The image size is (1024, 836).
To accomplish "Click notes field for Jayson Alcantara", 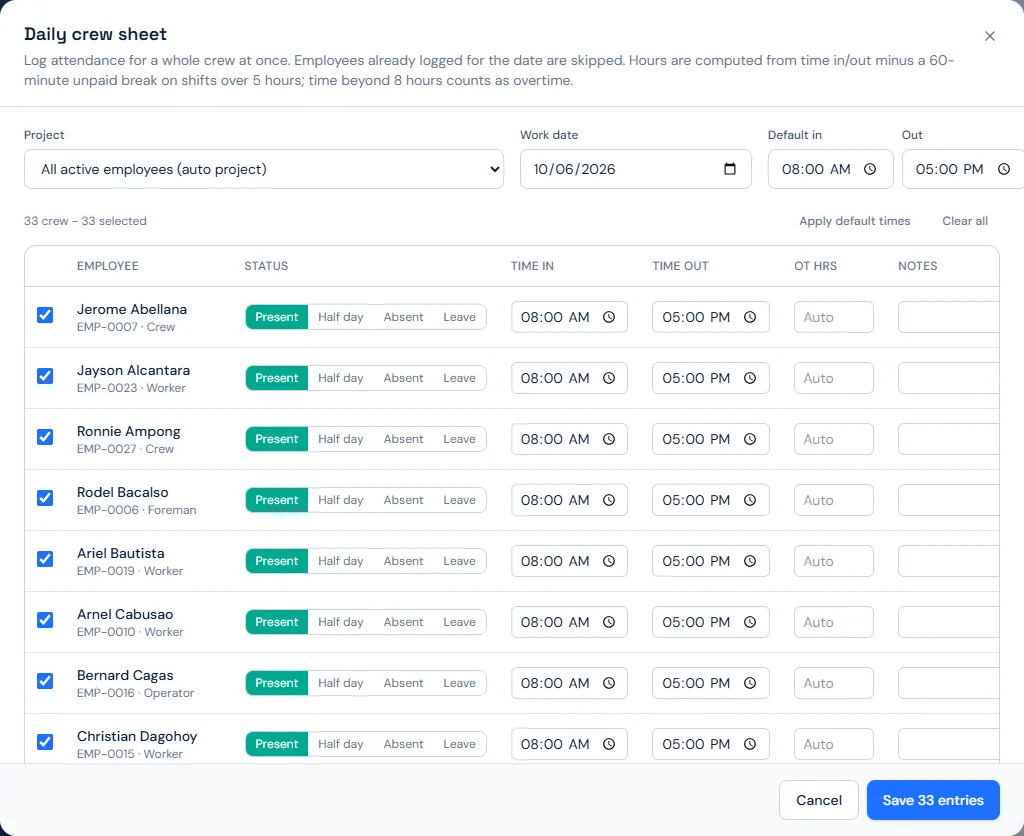I will (x=948, y=378).
